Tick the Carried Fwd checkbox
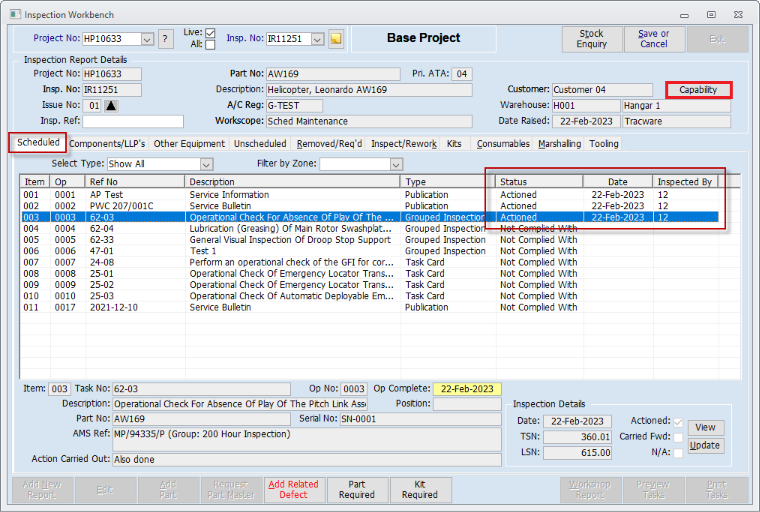This screenshot has width=760, height=512. pyautogui.click(x=679, y=437)
